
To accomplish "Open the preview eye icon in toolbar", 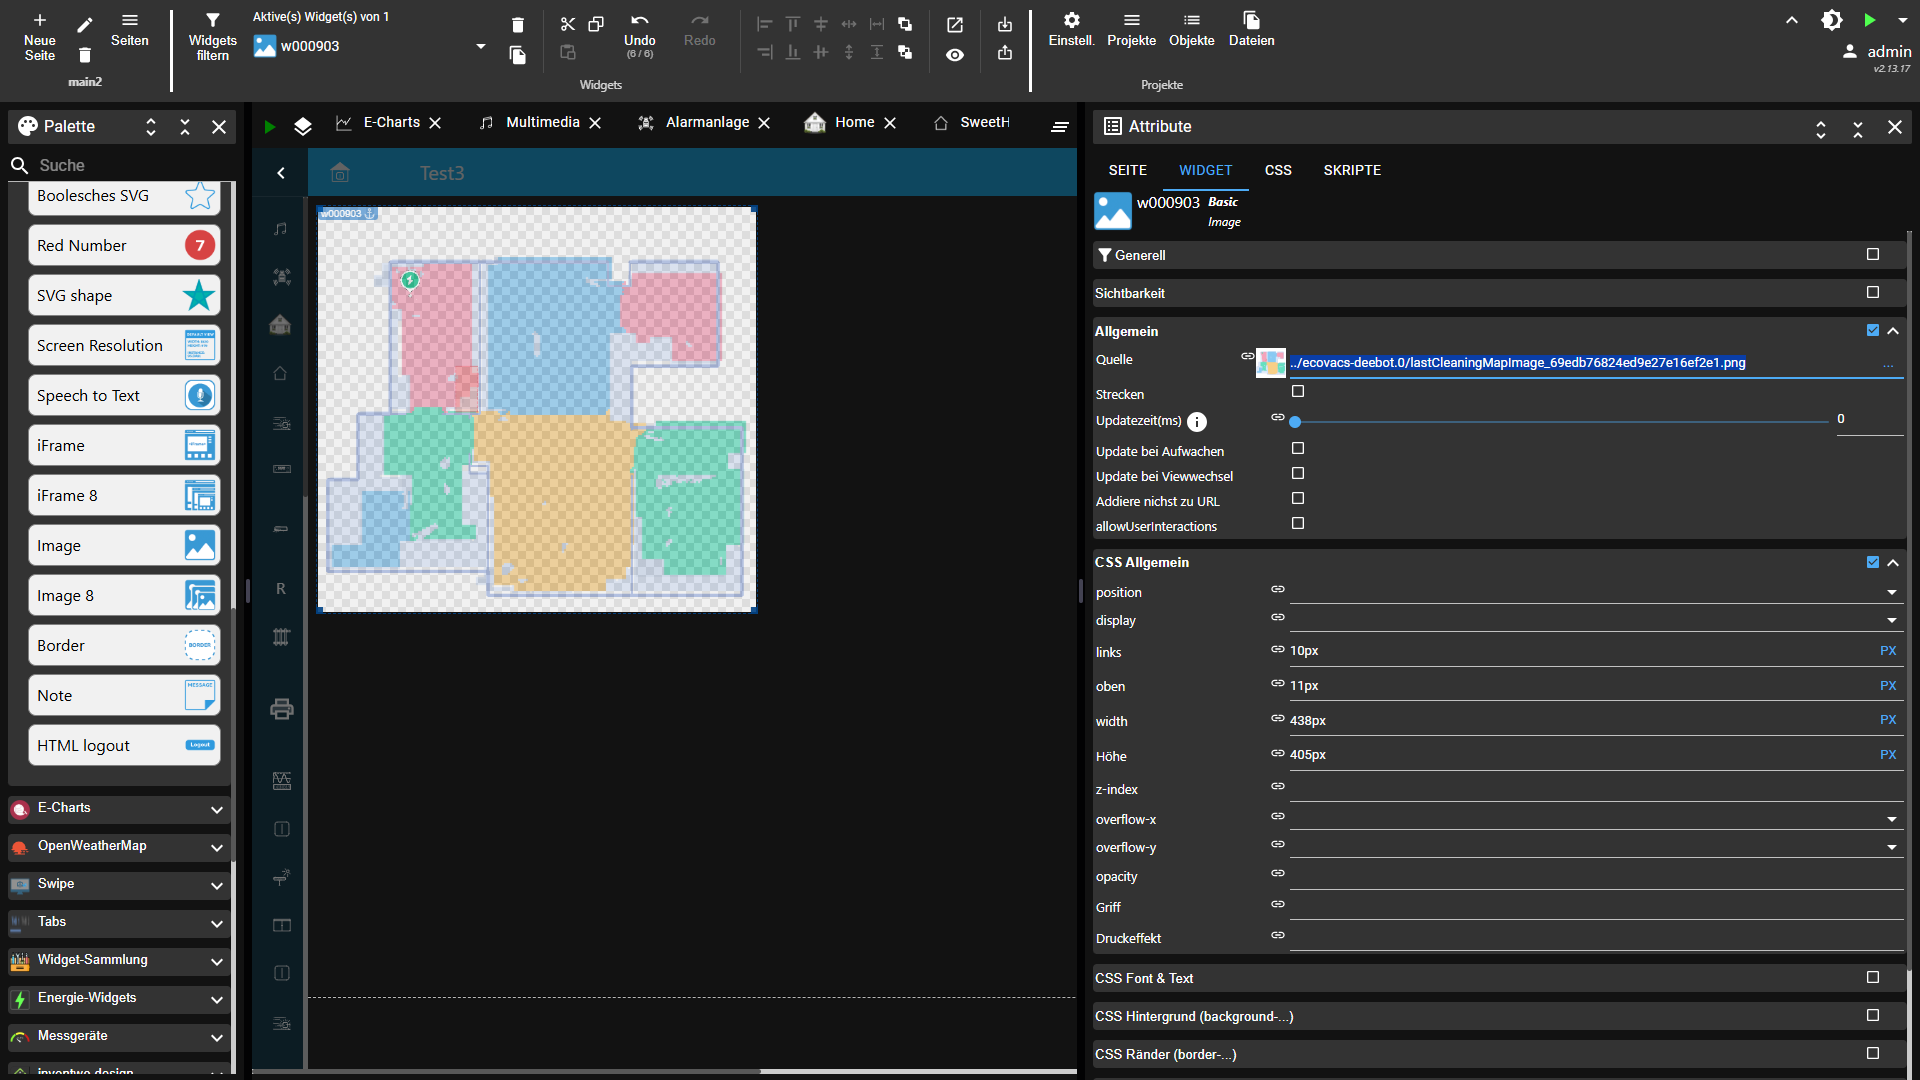I will pyautogui.click(x=955, y=55).
